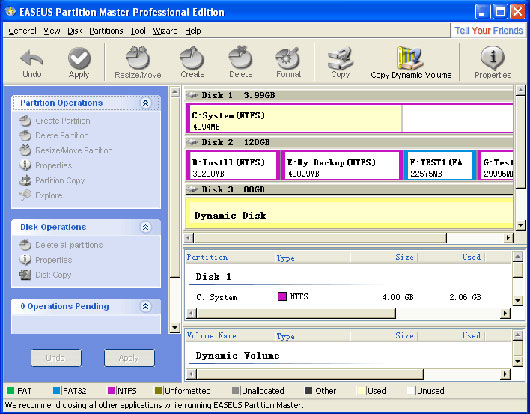Click the 2.06 GB used cell

465,297
